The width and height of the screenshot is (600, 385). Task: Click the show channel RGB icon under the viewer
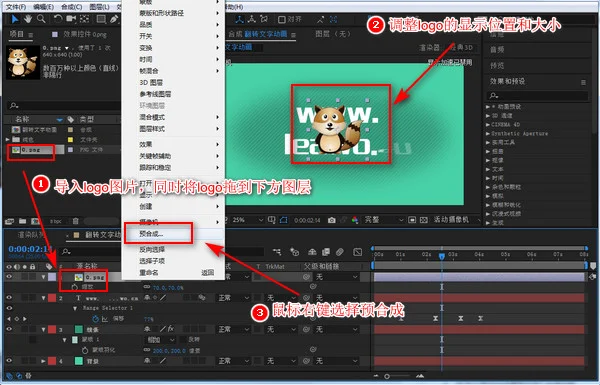355,220
